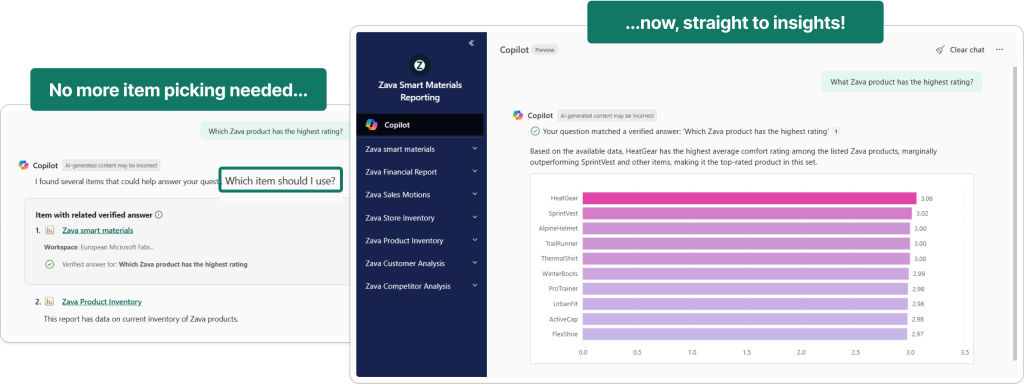Expand the Zava Financial Report chevron

pos(475,172)
